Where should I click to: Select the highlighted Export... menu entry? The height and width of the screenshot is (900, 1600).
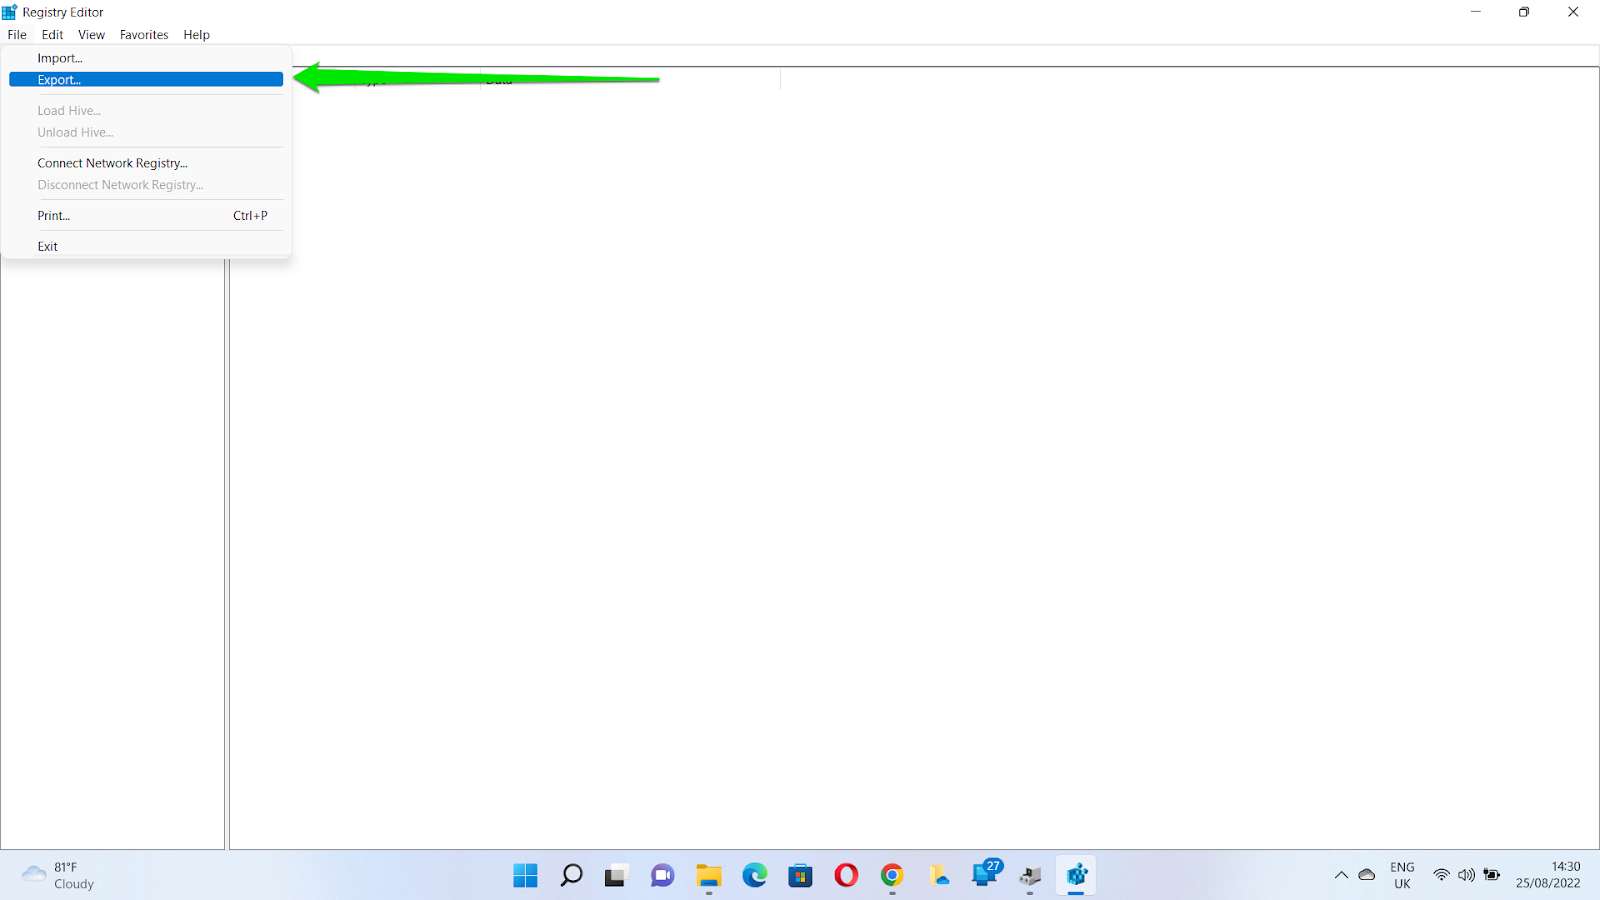[x=146, y=80]
